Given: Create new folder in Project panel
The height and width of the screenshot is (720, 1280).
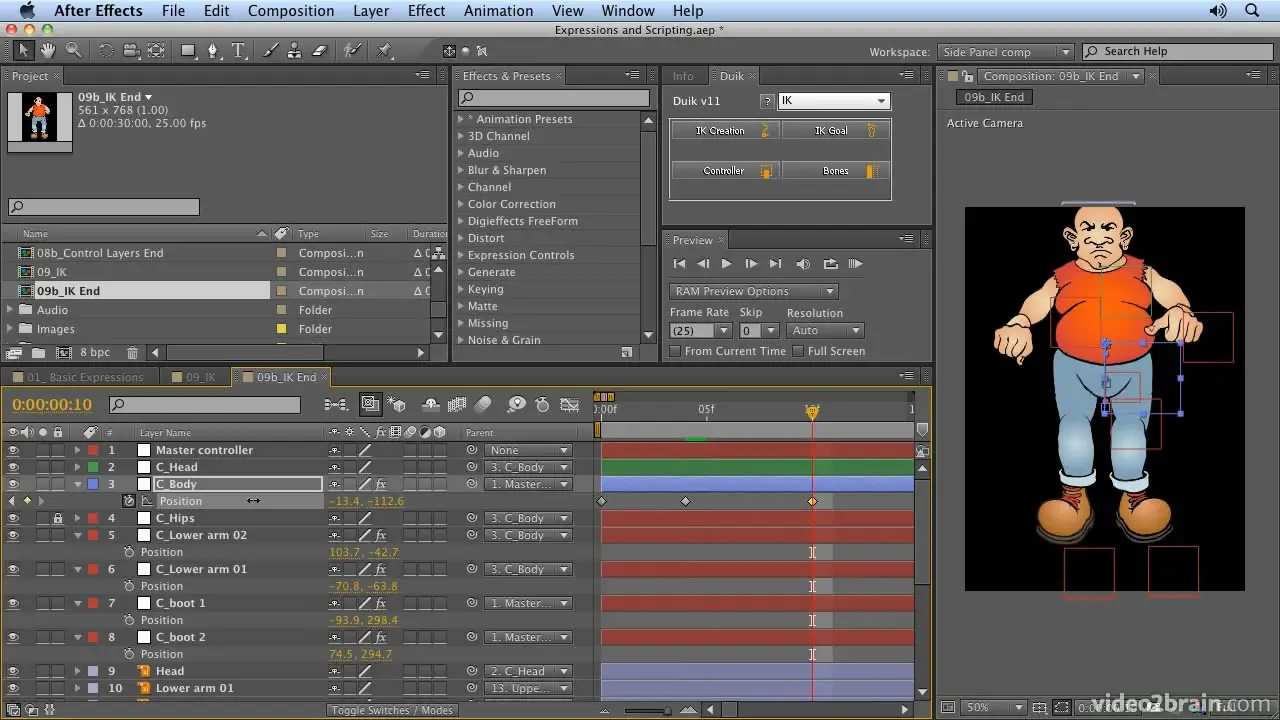Looking at the screenshot, I should pos(38,353).
